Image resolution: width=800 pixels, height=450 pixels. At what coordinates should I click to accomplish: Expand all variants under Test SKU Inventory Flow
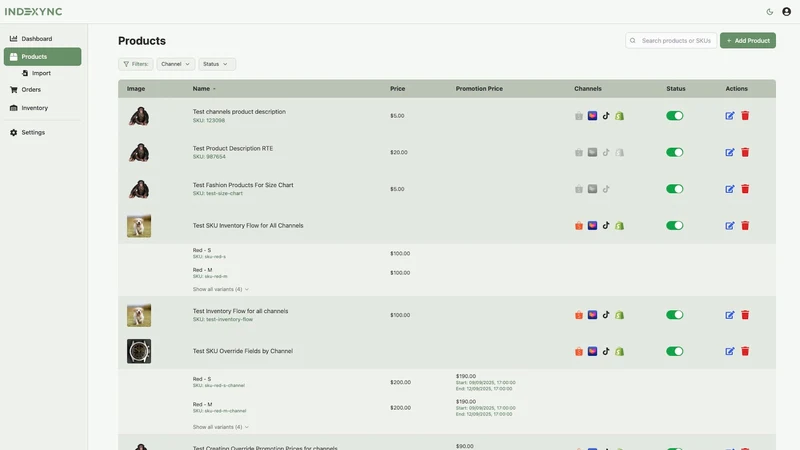pyautogui.click(x=220, y=289)
